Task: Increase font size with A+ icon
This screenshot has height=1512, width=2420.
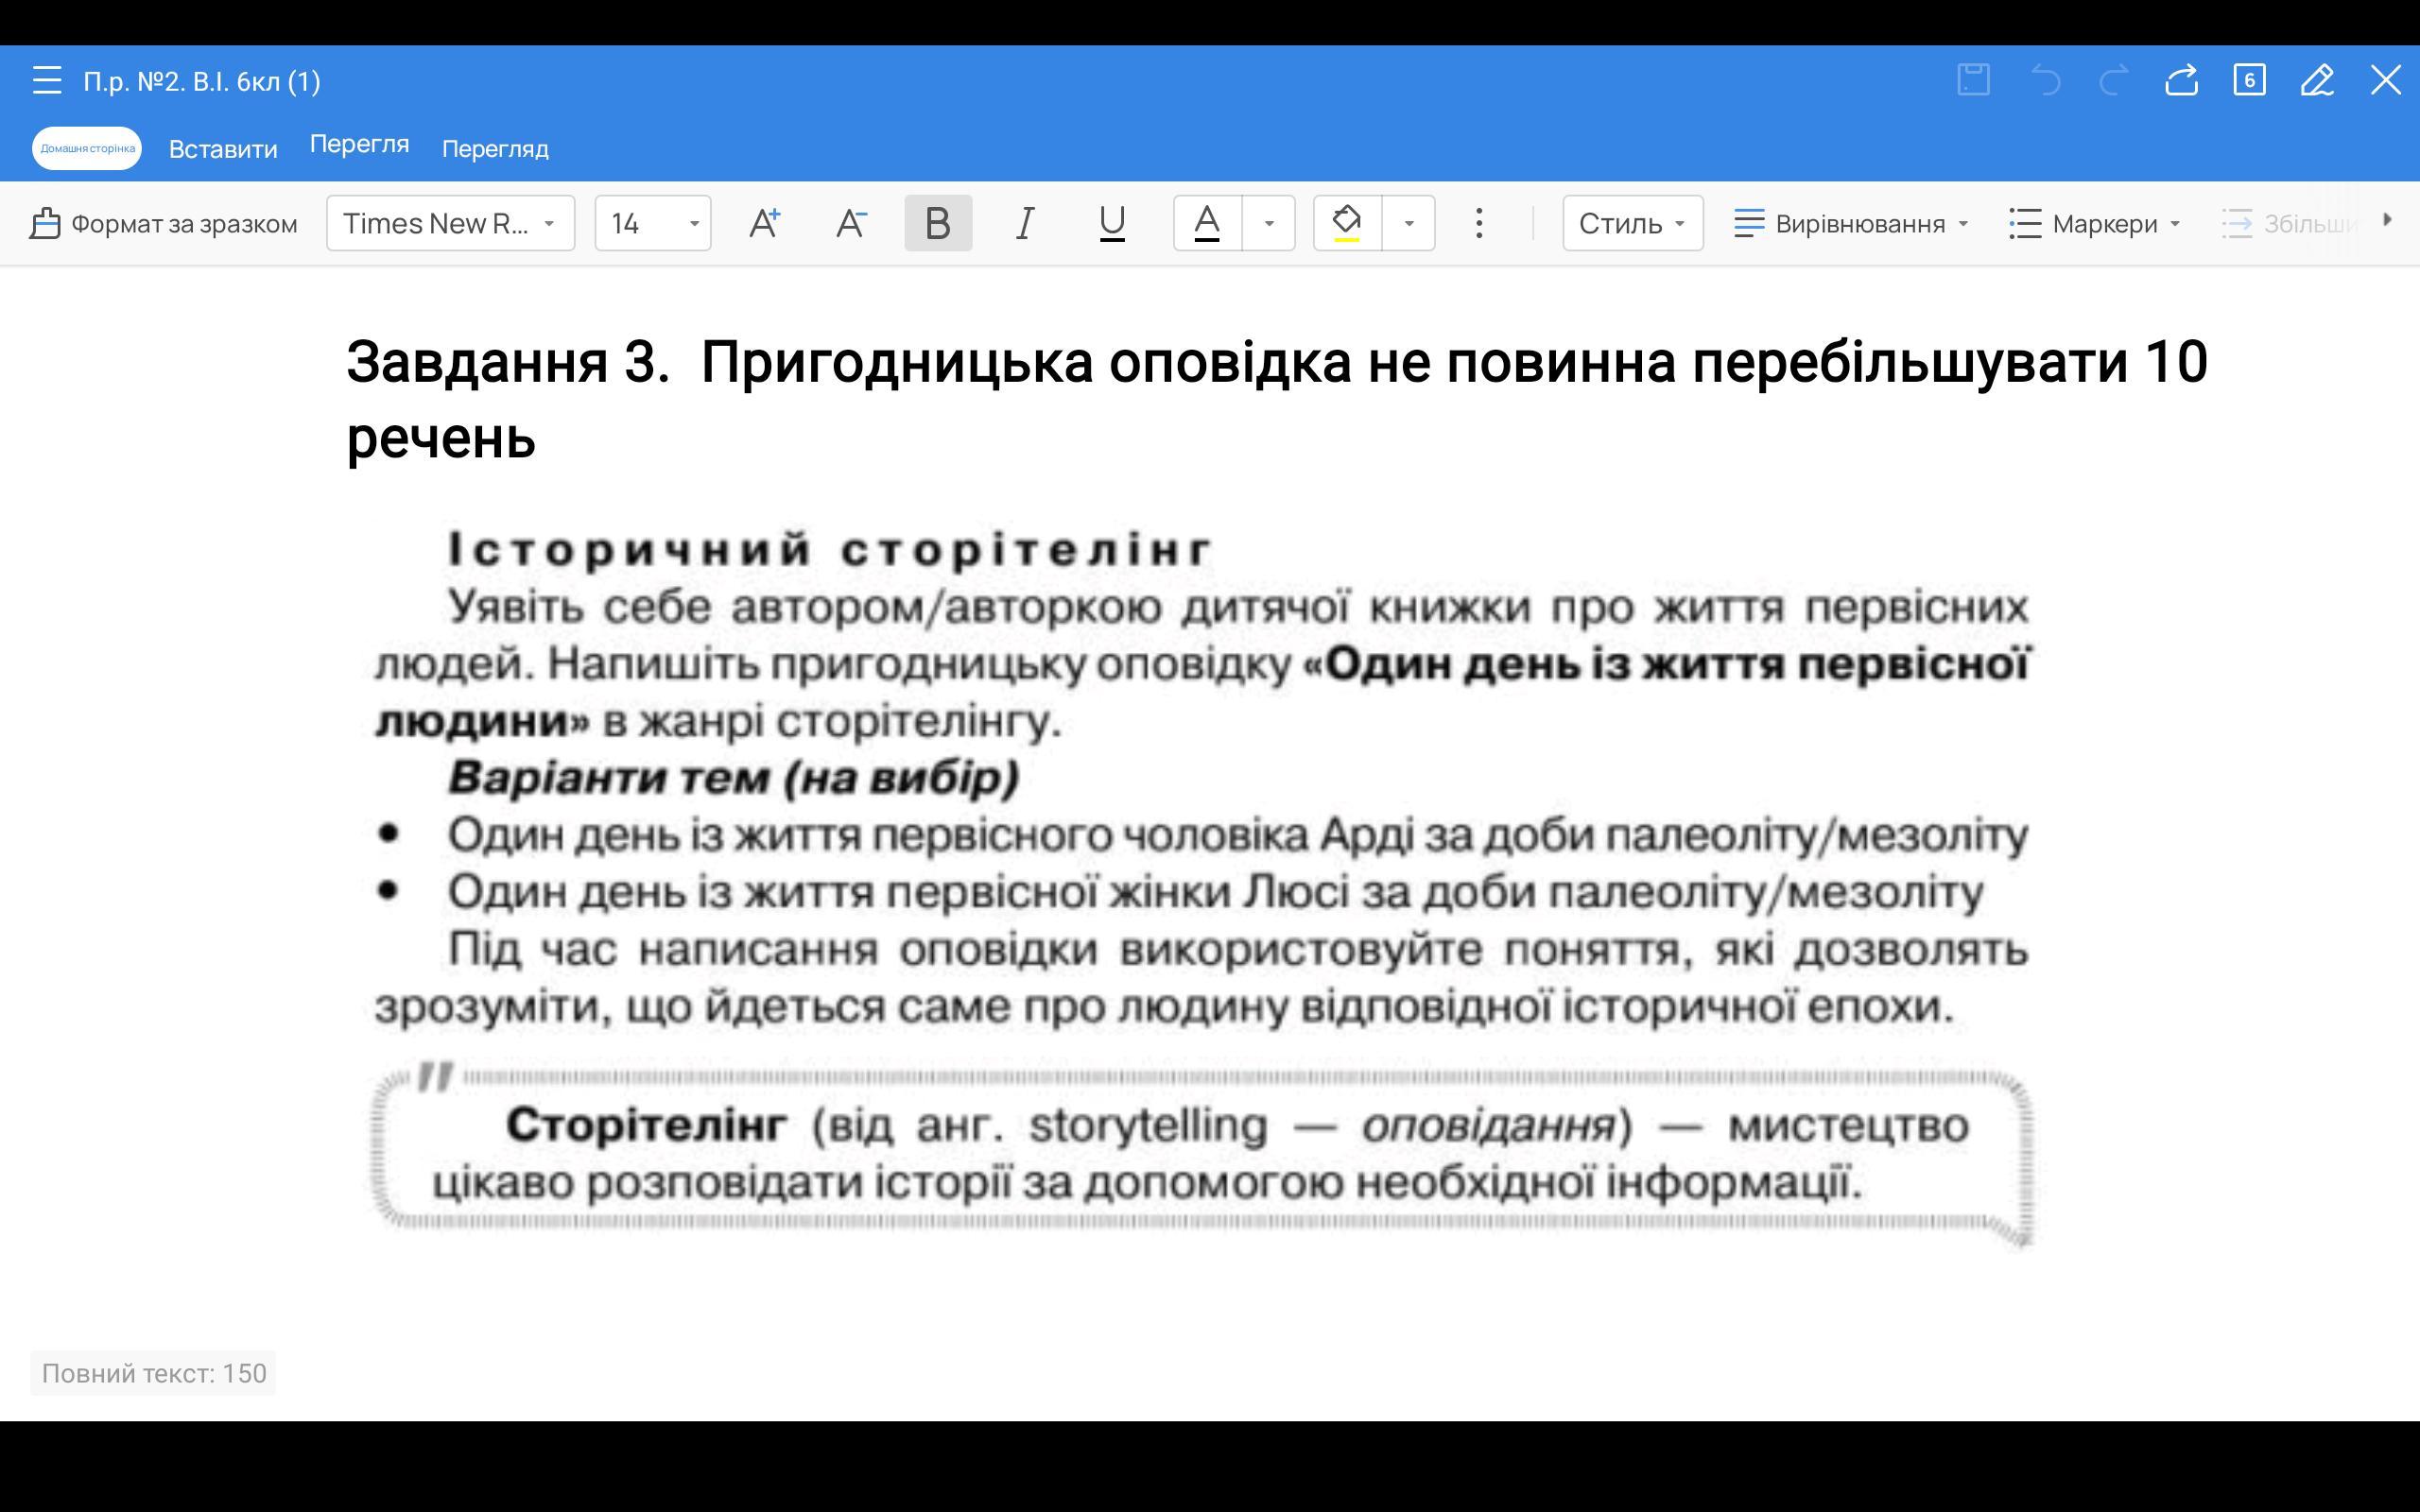Action: [x=765, y=222]
